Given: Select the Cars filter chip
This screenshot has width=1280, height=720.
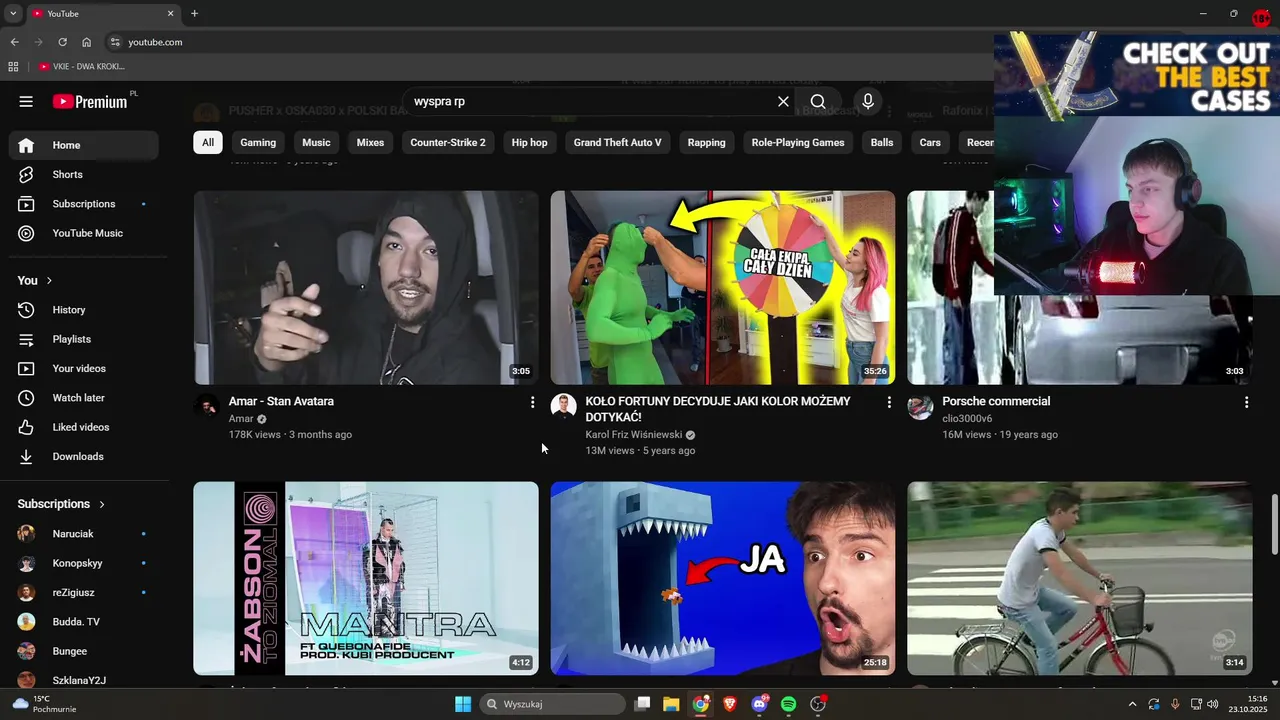Looking at the screenshot, I should point(930,142).
